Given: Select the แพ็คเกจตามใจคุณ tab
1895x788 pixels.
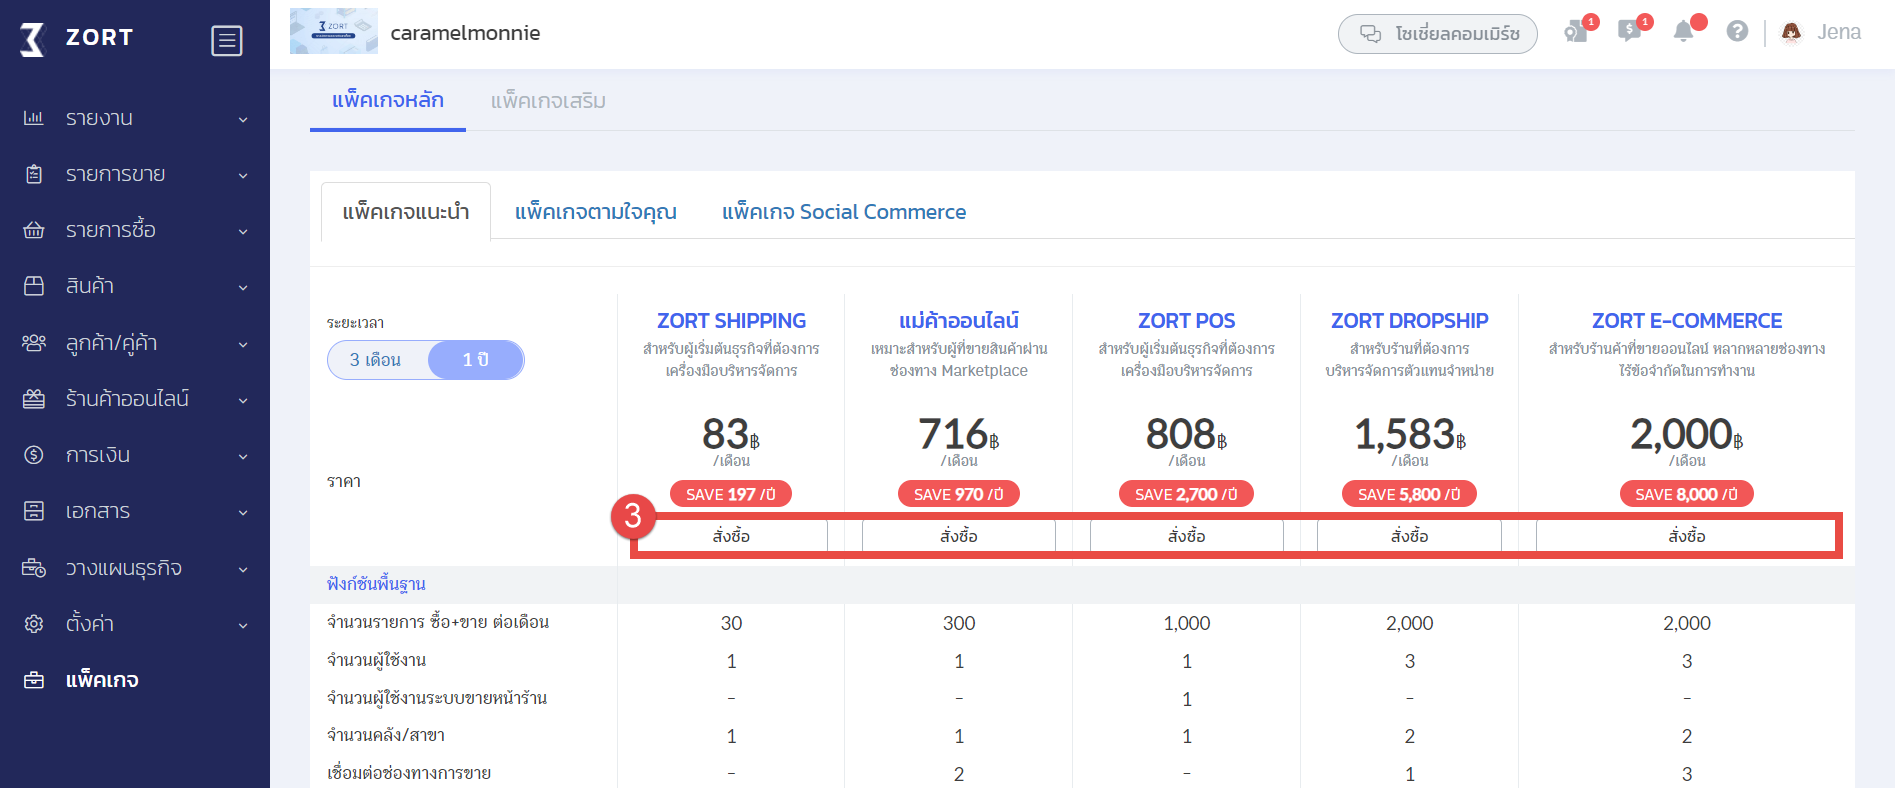Looking at the screenshot, I should pos(596,212).
